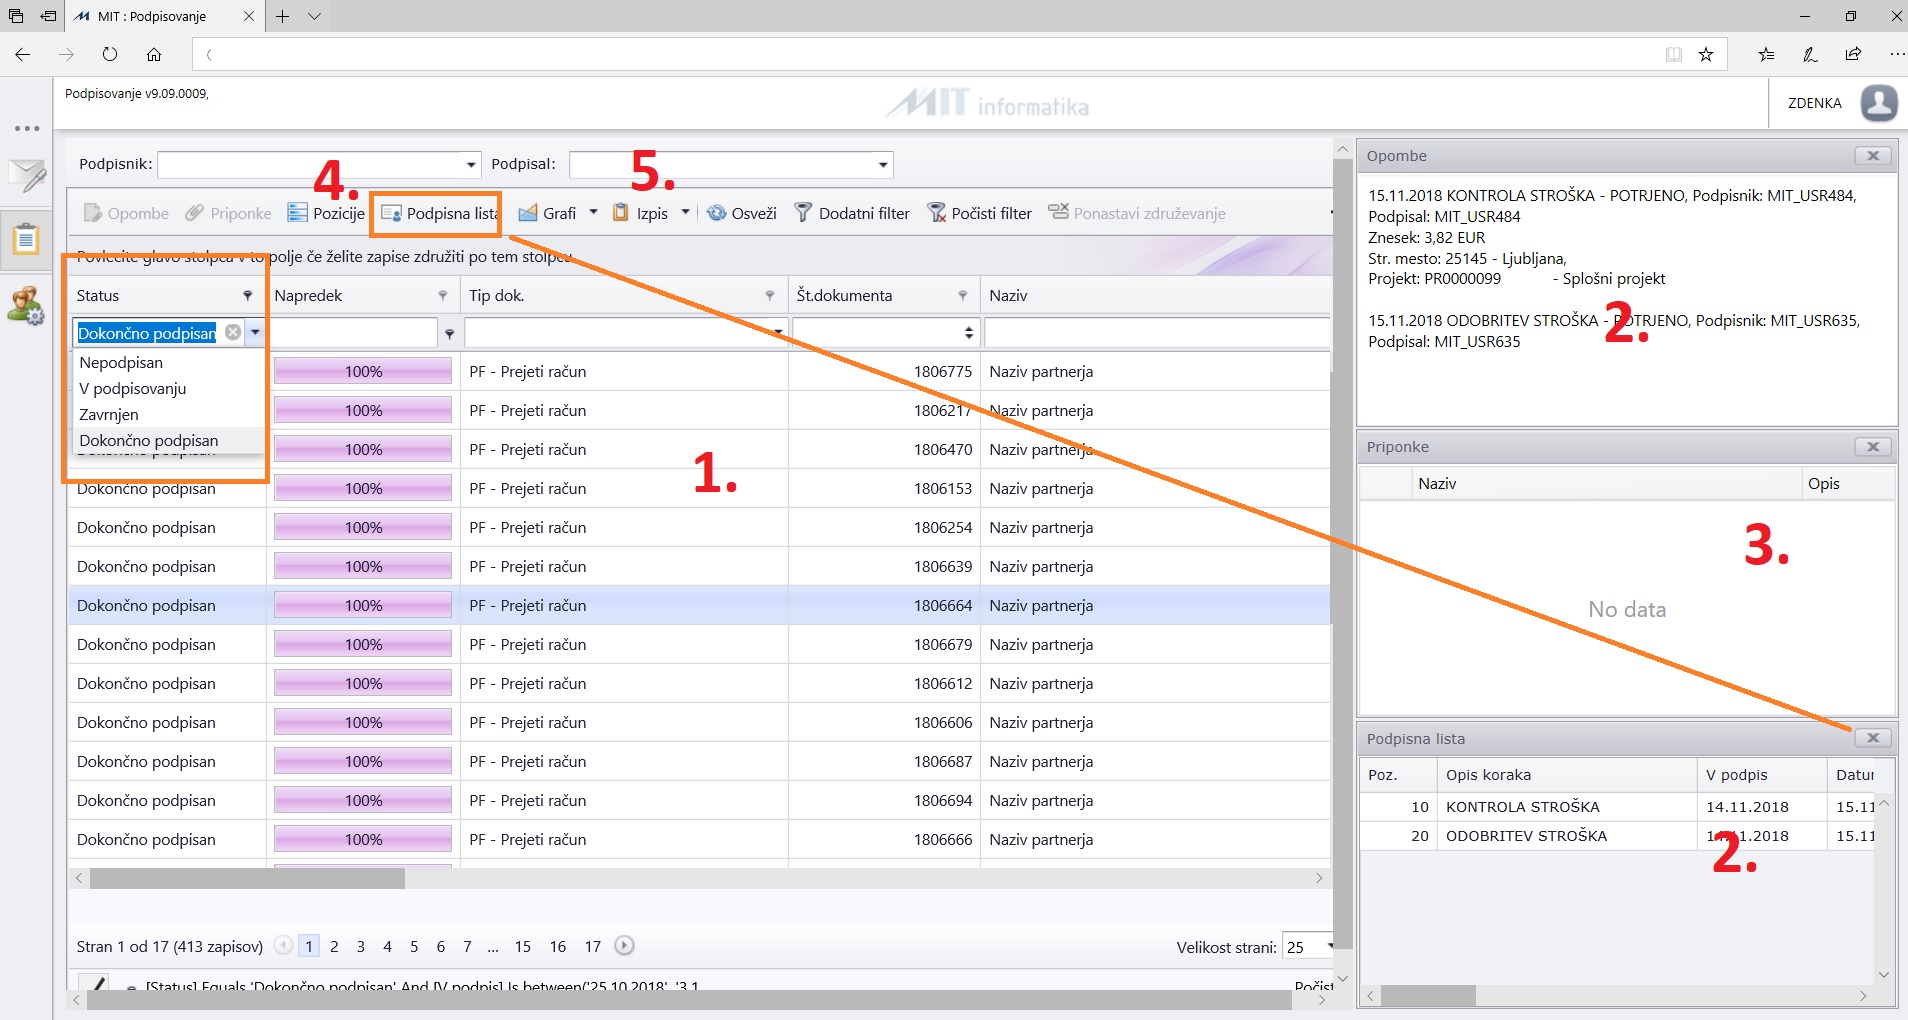Open the Izpis dropdown arrow
This screenshot has height=1020, width=1908.
685,212
